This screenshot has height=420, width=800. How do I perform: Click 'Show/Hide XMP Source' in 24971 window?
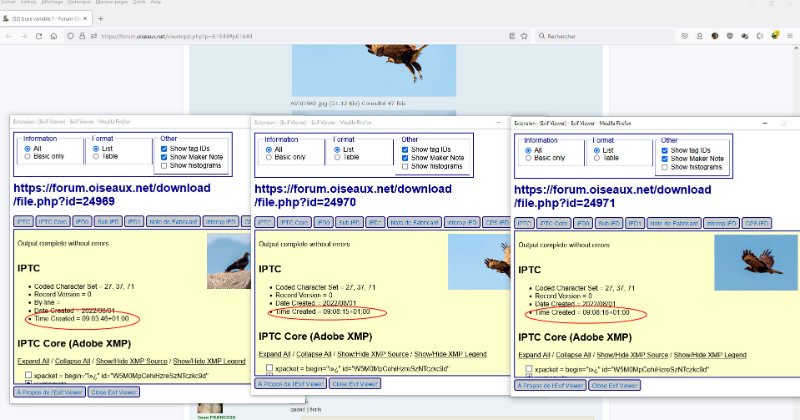632,355
